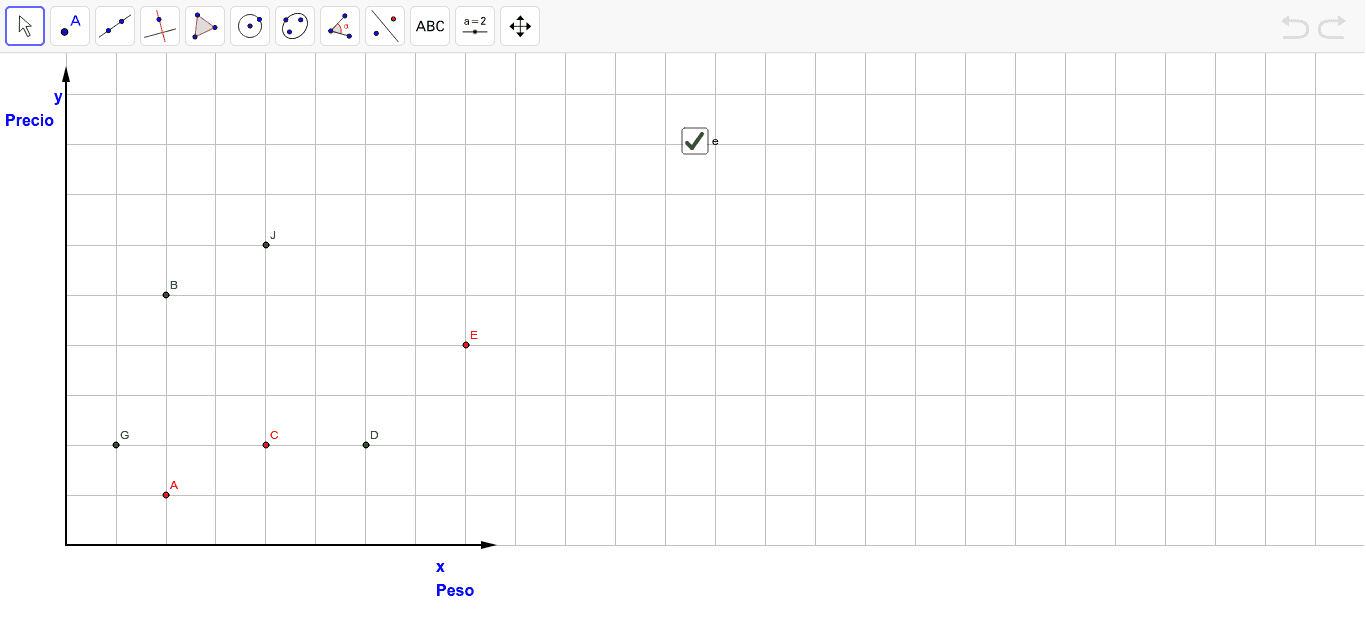Screen dimensions: 1366x631
Task: Select the Angle measurement tool
Action: click(x=340, y=26)
